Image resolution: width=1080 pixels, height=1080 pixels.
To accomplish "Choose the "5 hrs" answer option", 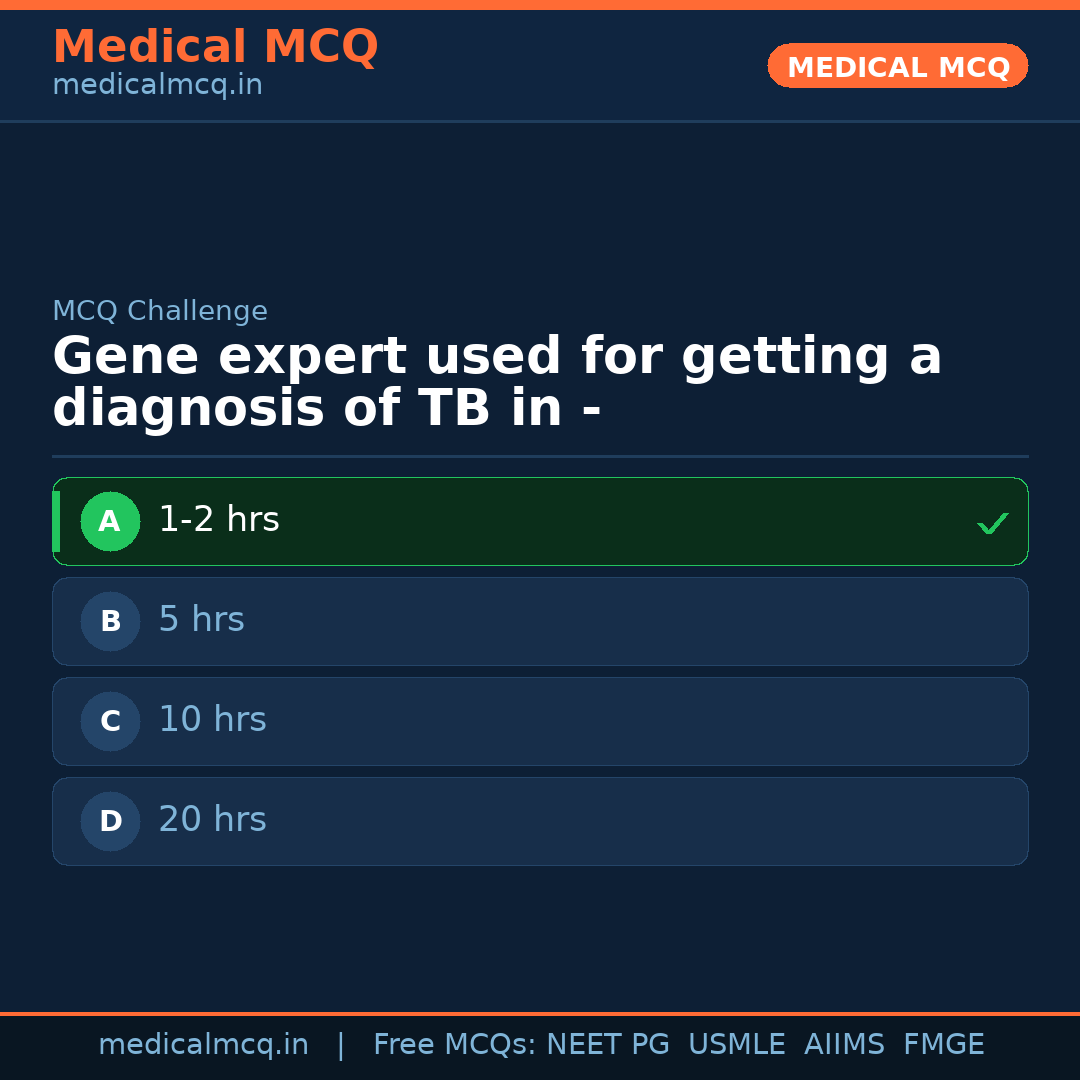I will (201, 620).
